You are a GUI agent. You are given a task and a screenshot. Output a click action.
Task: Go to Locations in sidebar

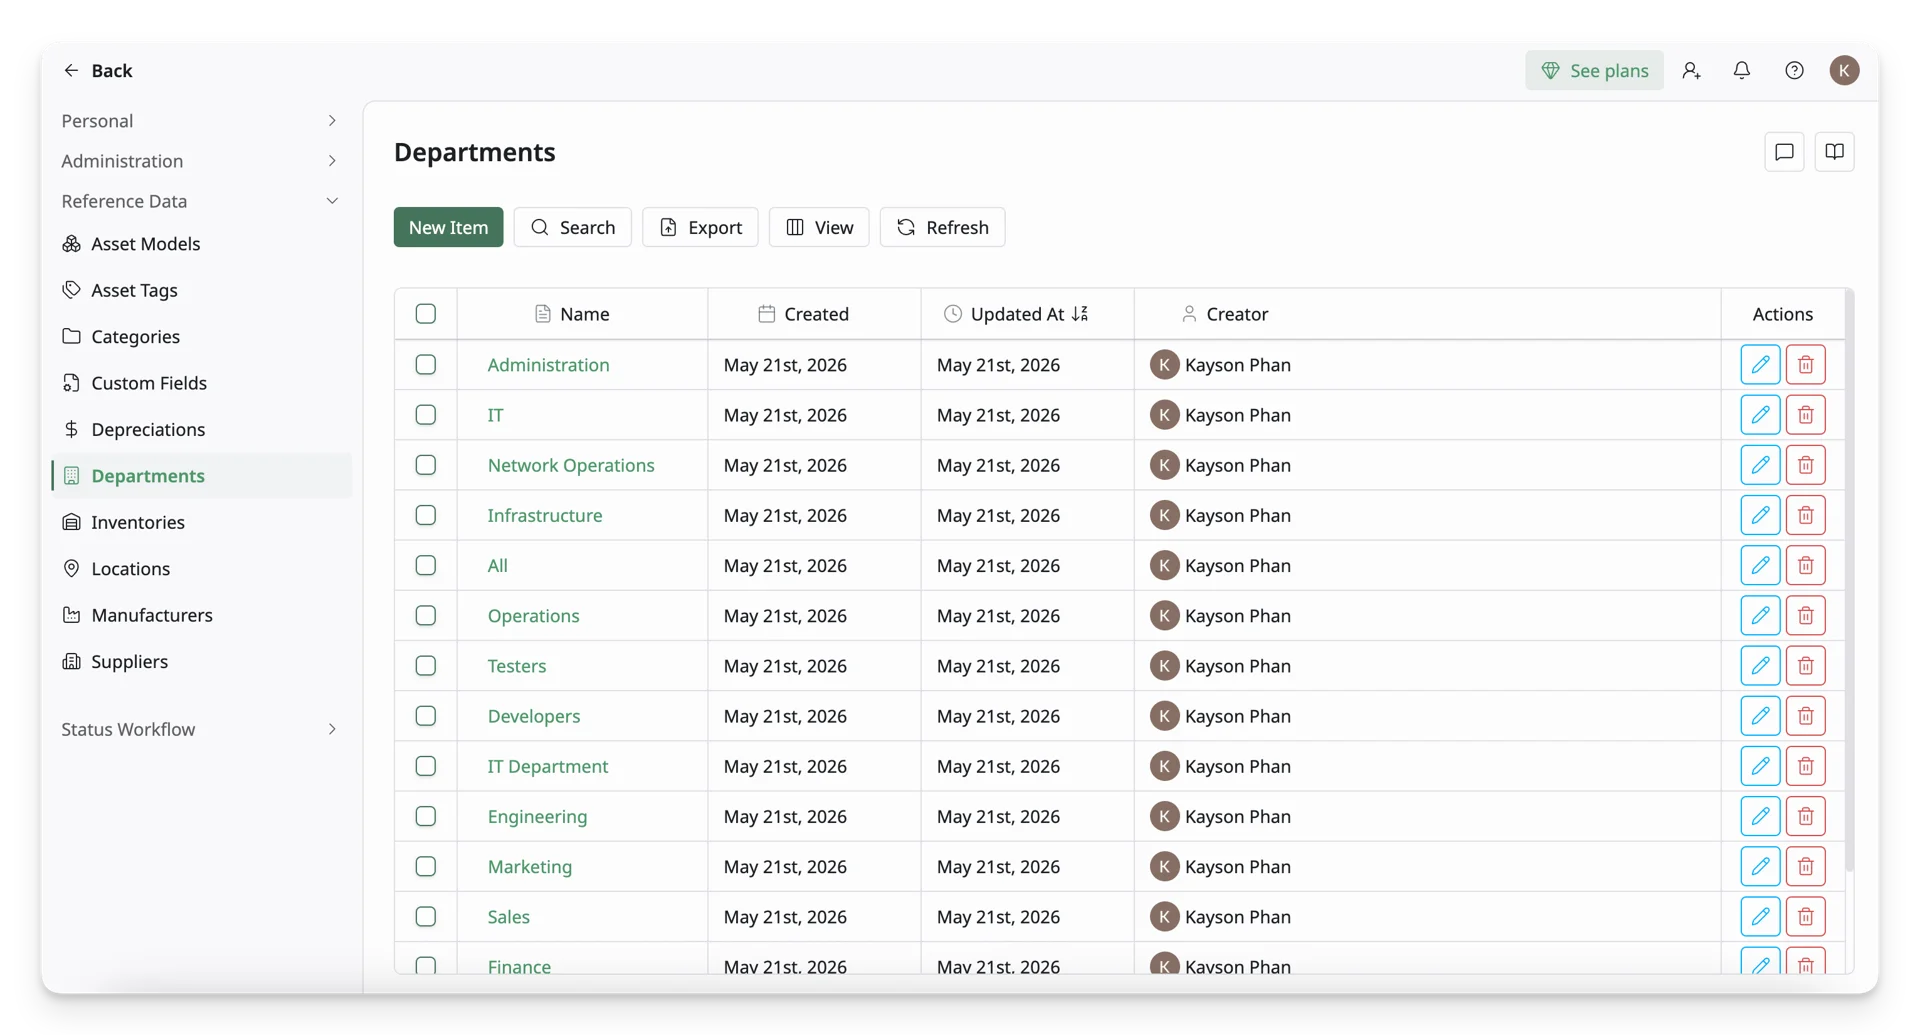click(130, 569)
